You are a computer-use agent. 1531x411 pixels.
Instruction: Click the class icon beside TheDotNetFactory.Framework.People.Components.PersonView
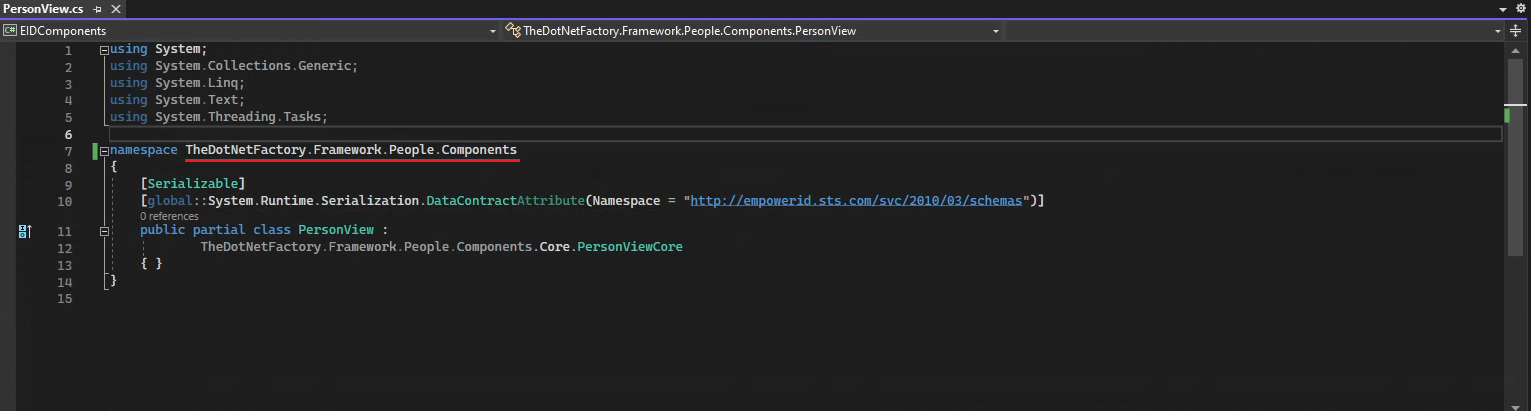[513, 31]
